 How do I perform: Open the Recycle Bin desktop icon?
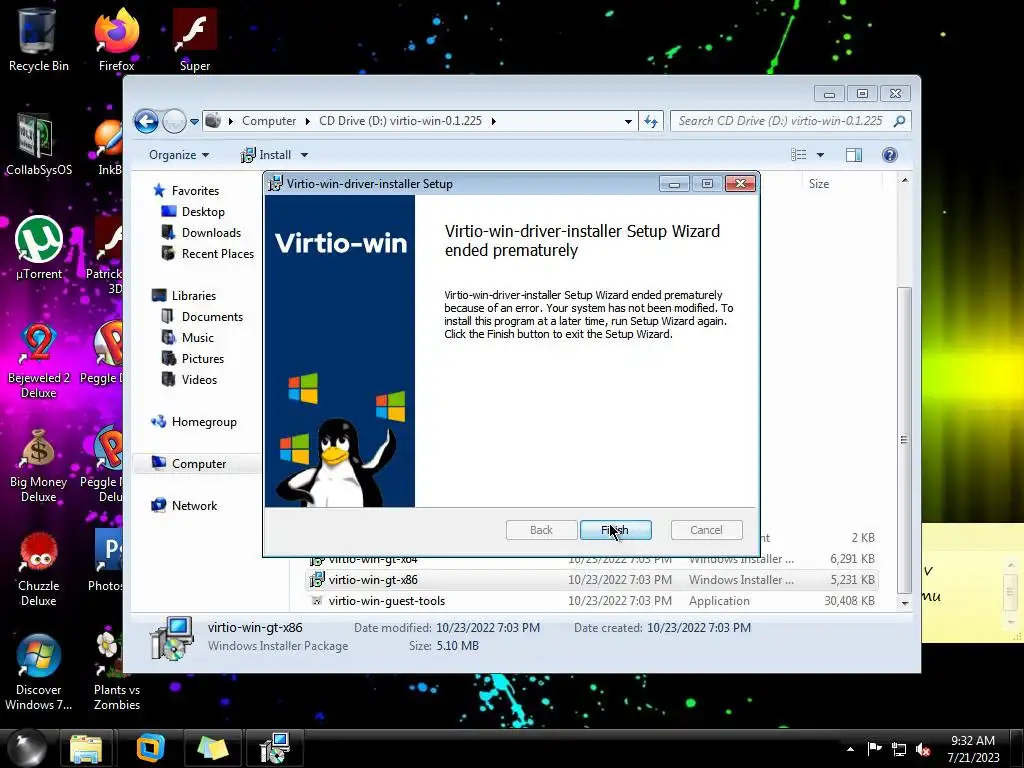pos(39,39)
